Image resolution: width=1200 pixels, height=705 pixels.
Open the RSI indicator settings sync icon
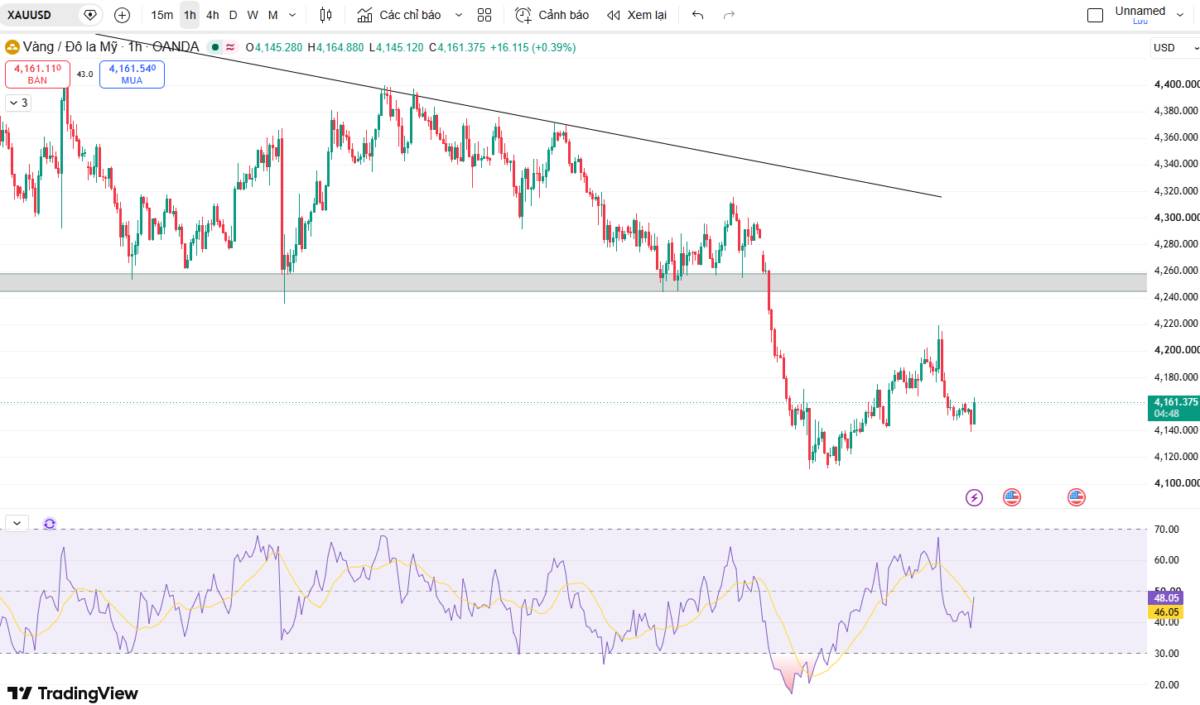tap(49, 523)
